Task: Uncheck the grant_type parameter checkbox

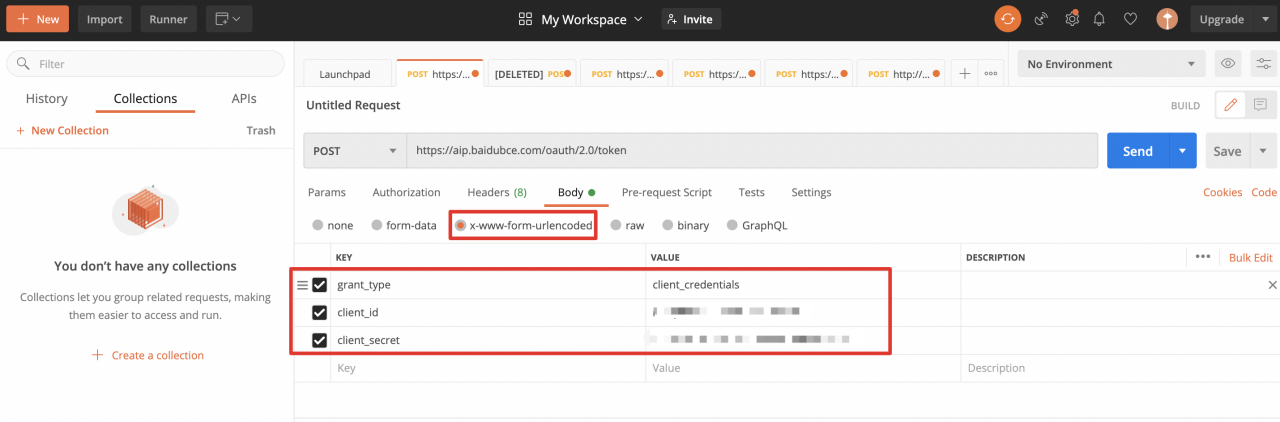Action: tap(320, 285)
